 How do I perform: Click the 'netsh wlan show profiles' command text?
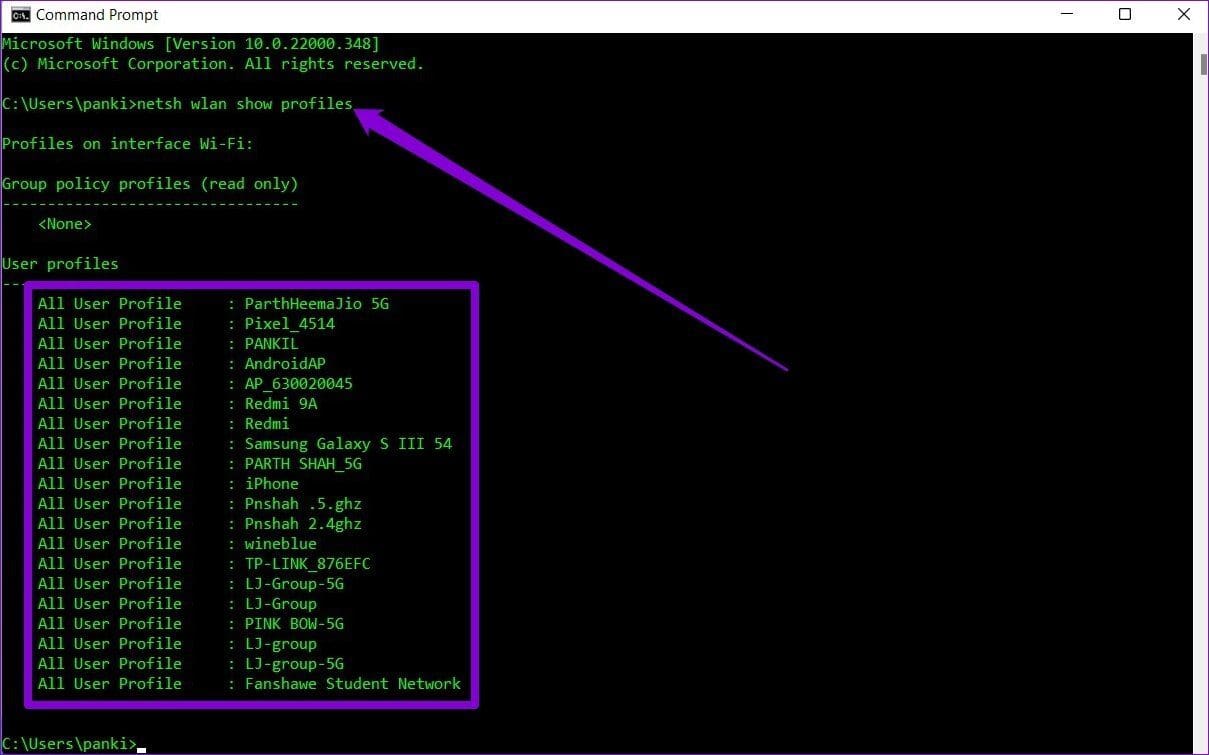coord(245,104)
